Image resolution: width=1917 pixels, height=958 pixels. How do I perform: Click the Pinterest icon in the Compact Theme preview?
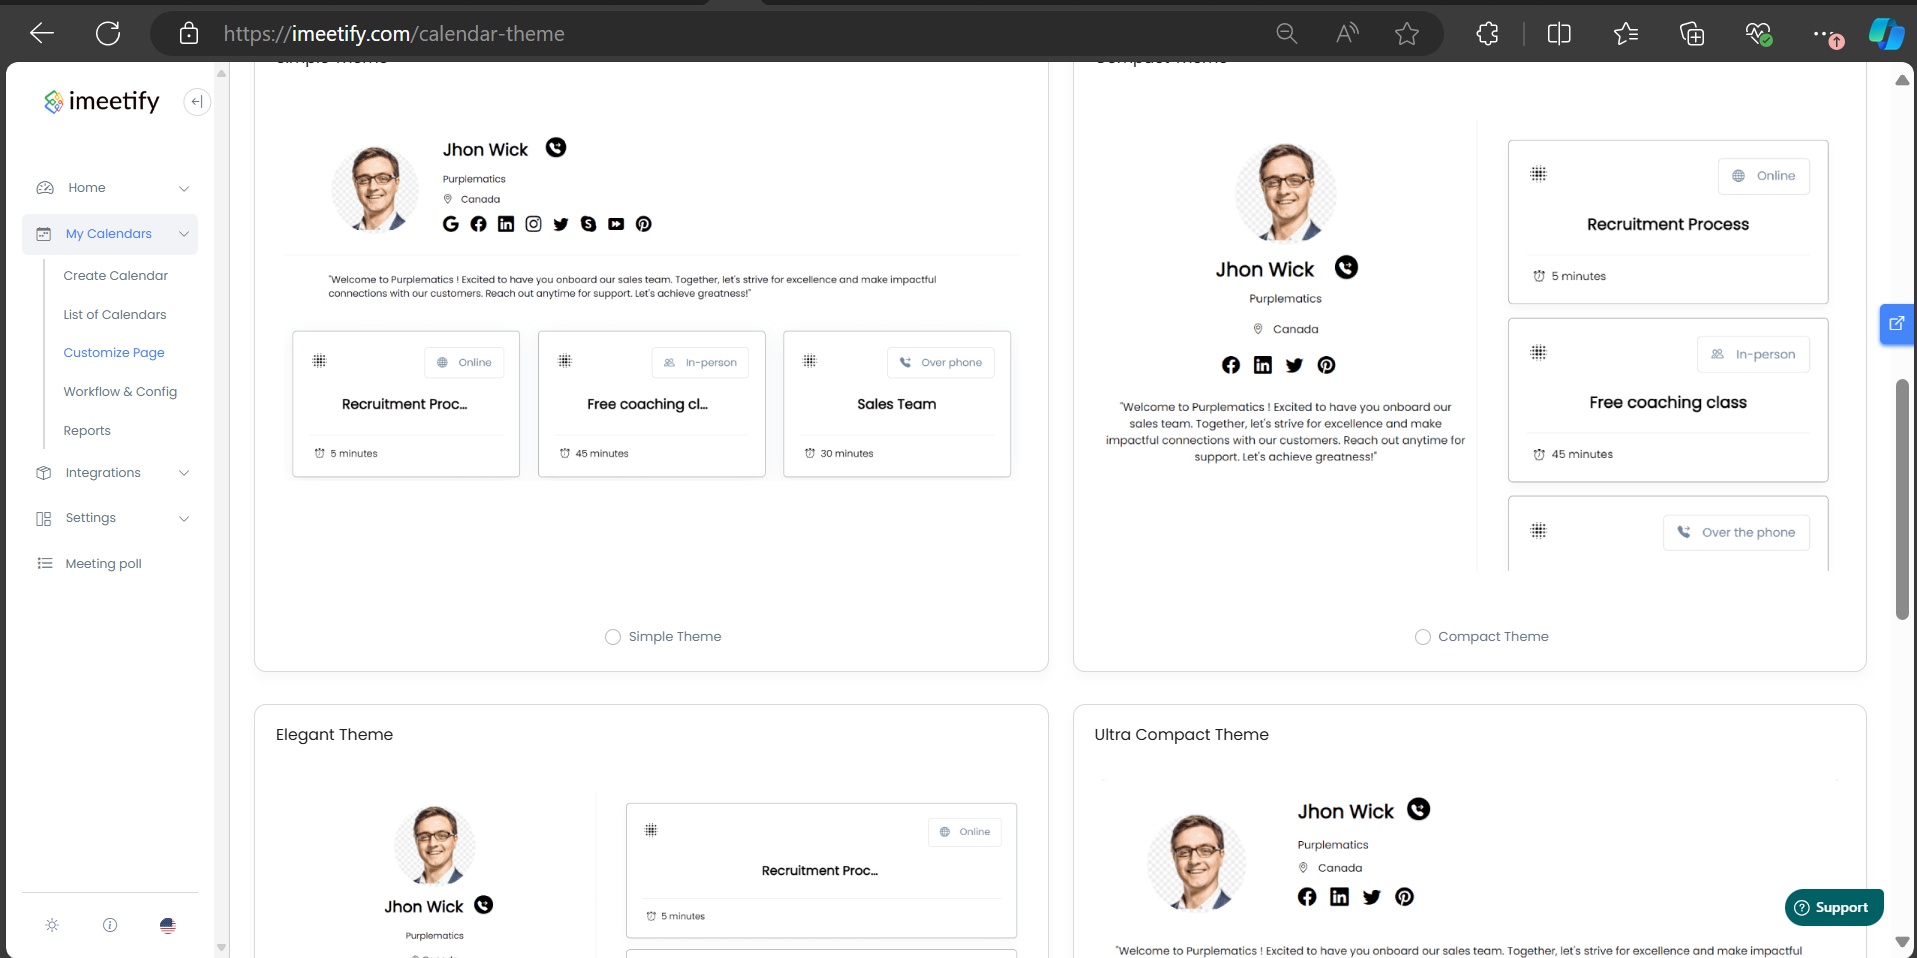pyautogui.click(x=1326, y=365)
